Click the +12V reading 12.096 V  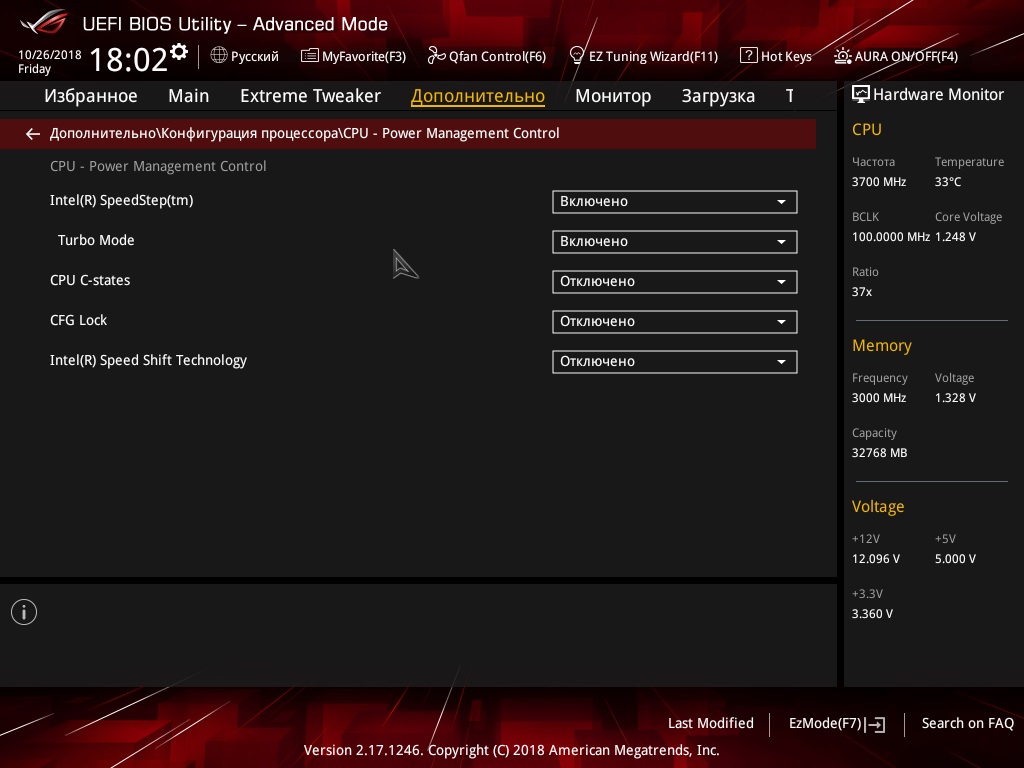coord(876,559)
